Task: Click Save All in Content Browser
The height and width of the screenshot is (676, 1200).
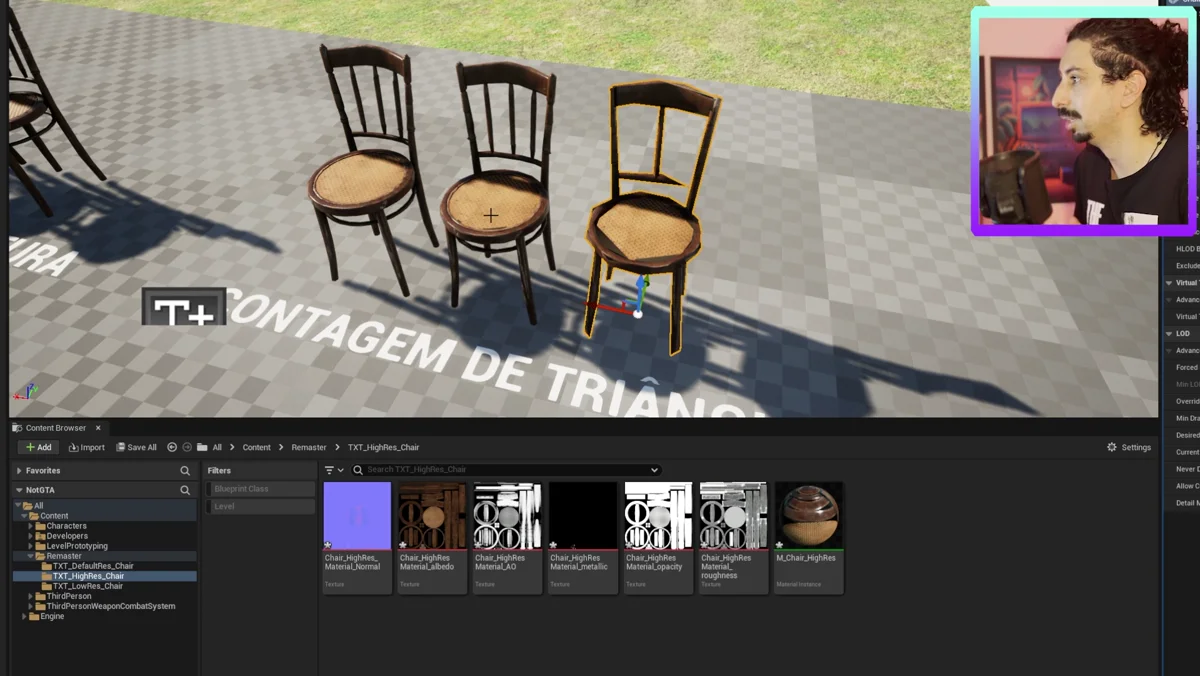Action: point(136,447)
